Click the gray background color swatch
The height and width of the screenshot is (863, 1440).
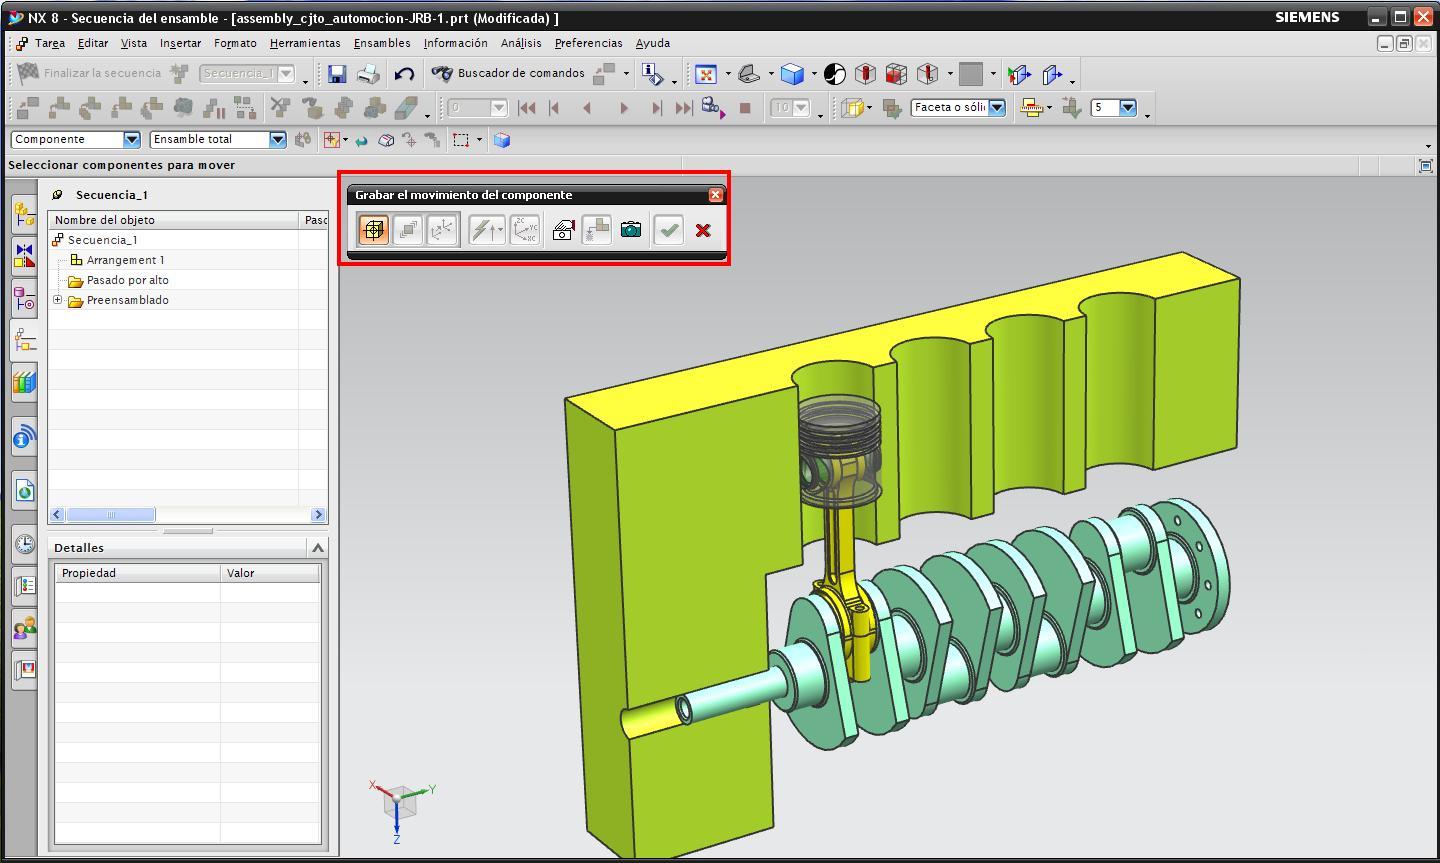point(970,74)
